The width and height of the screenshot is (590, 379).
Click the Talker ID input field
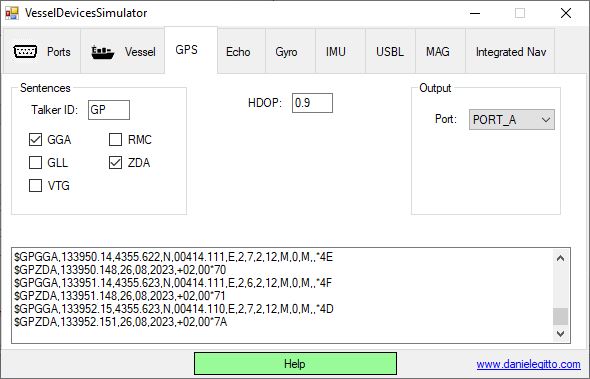coord(109,110)
